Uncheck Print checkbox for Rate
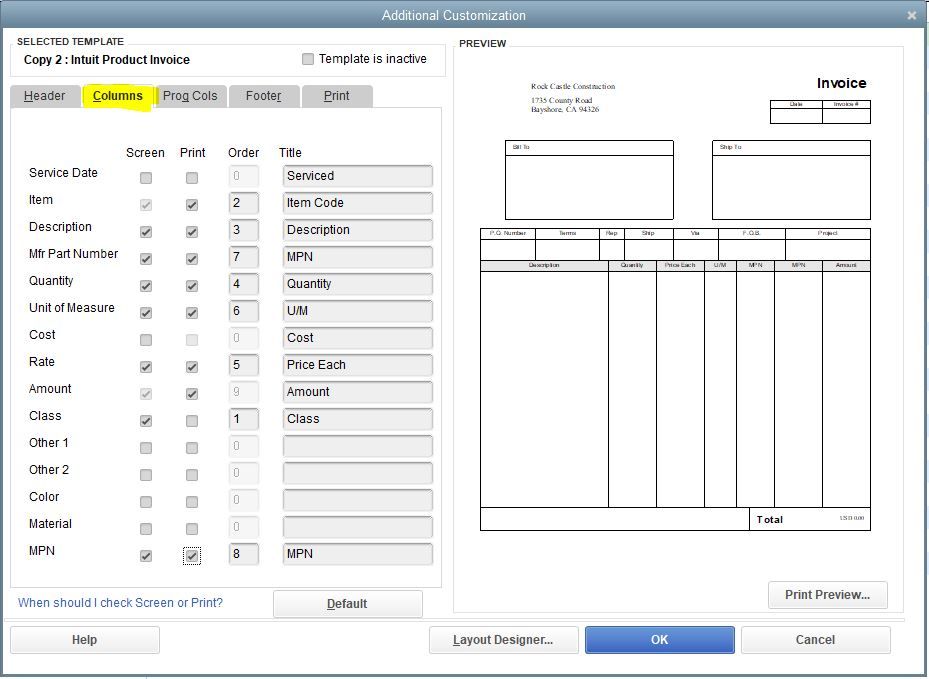The height and width of the screenshot is (679, 929). 192,367
